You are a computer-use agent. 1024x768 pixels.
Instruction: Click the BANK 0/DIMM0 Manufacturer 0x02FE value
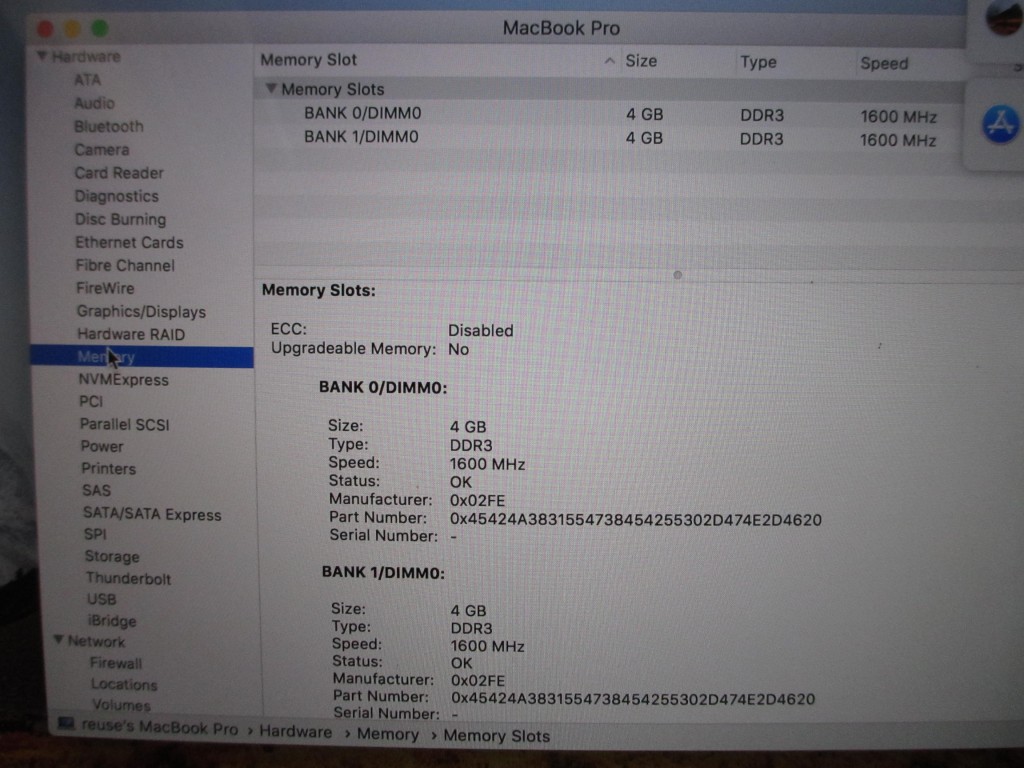coord(477,500)
